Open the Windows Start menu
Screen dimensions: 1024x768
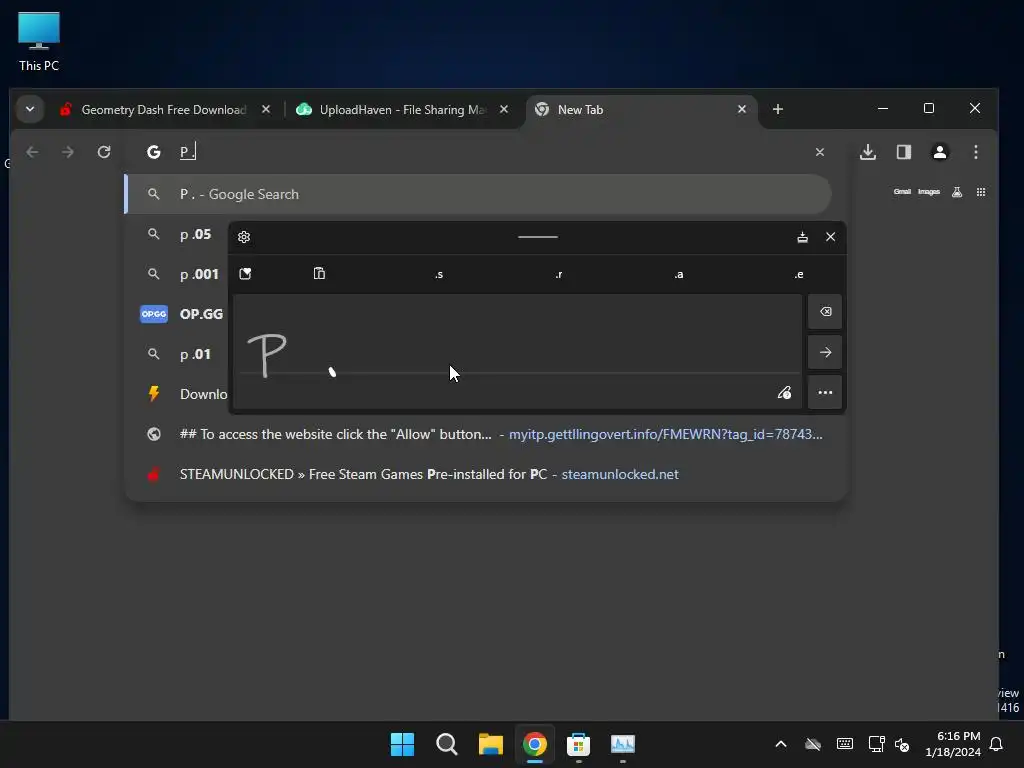tap(402, 744)
